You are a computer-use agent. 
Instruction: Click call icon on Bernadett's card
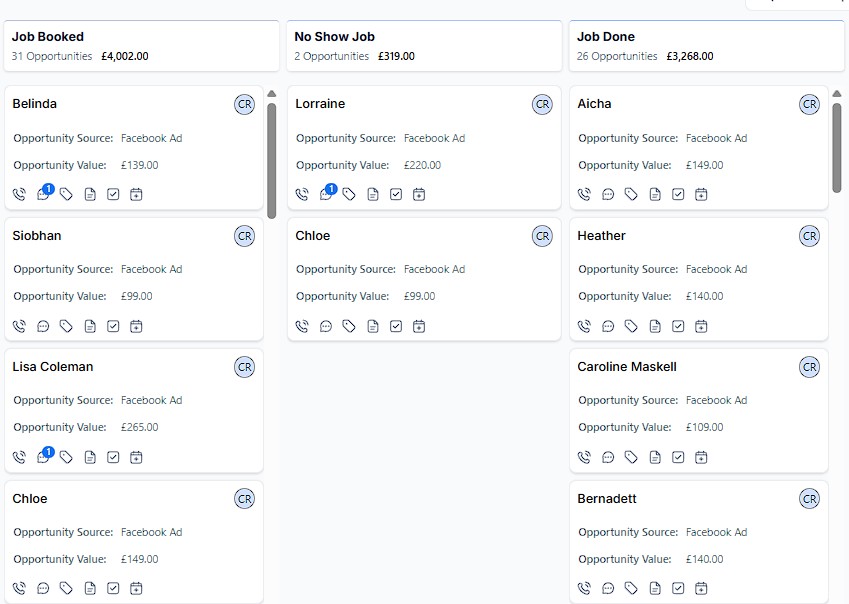click(584, 588)
